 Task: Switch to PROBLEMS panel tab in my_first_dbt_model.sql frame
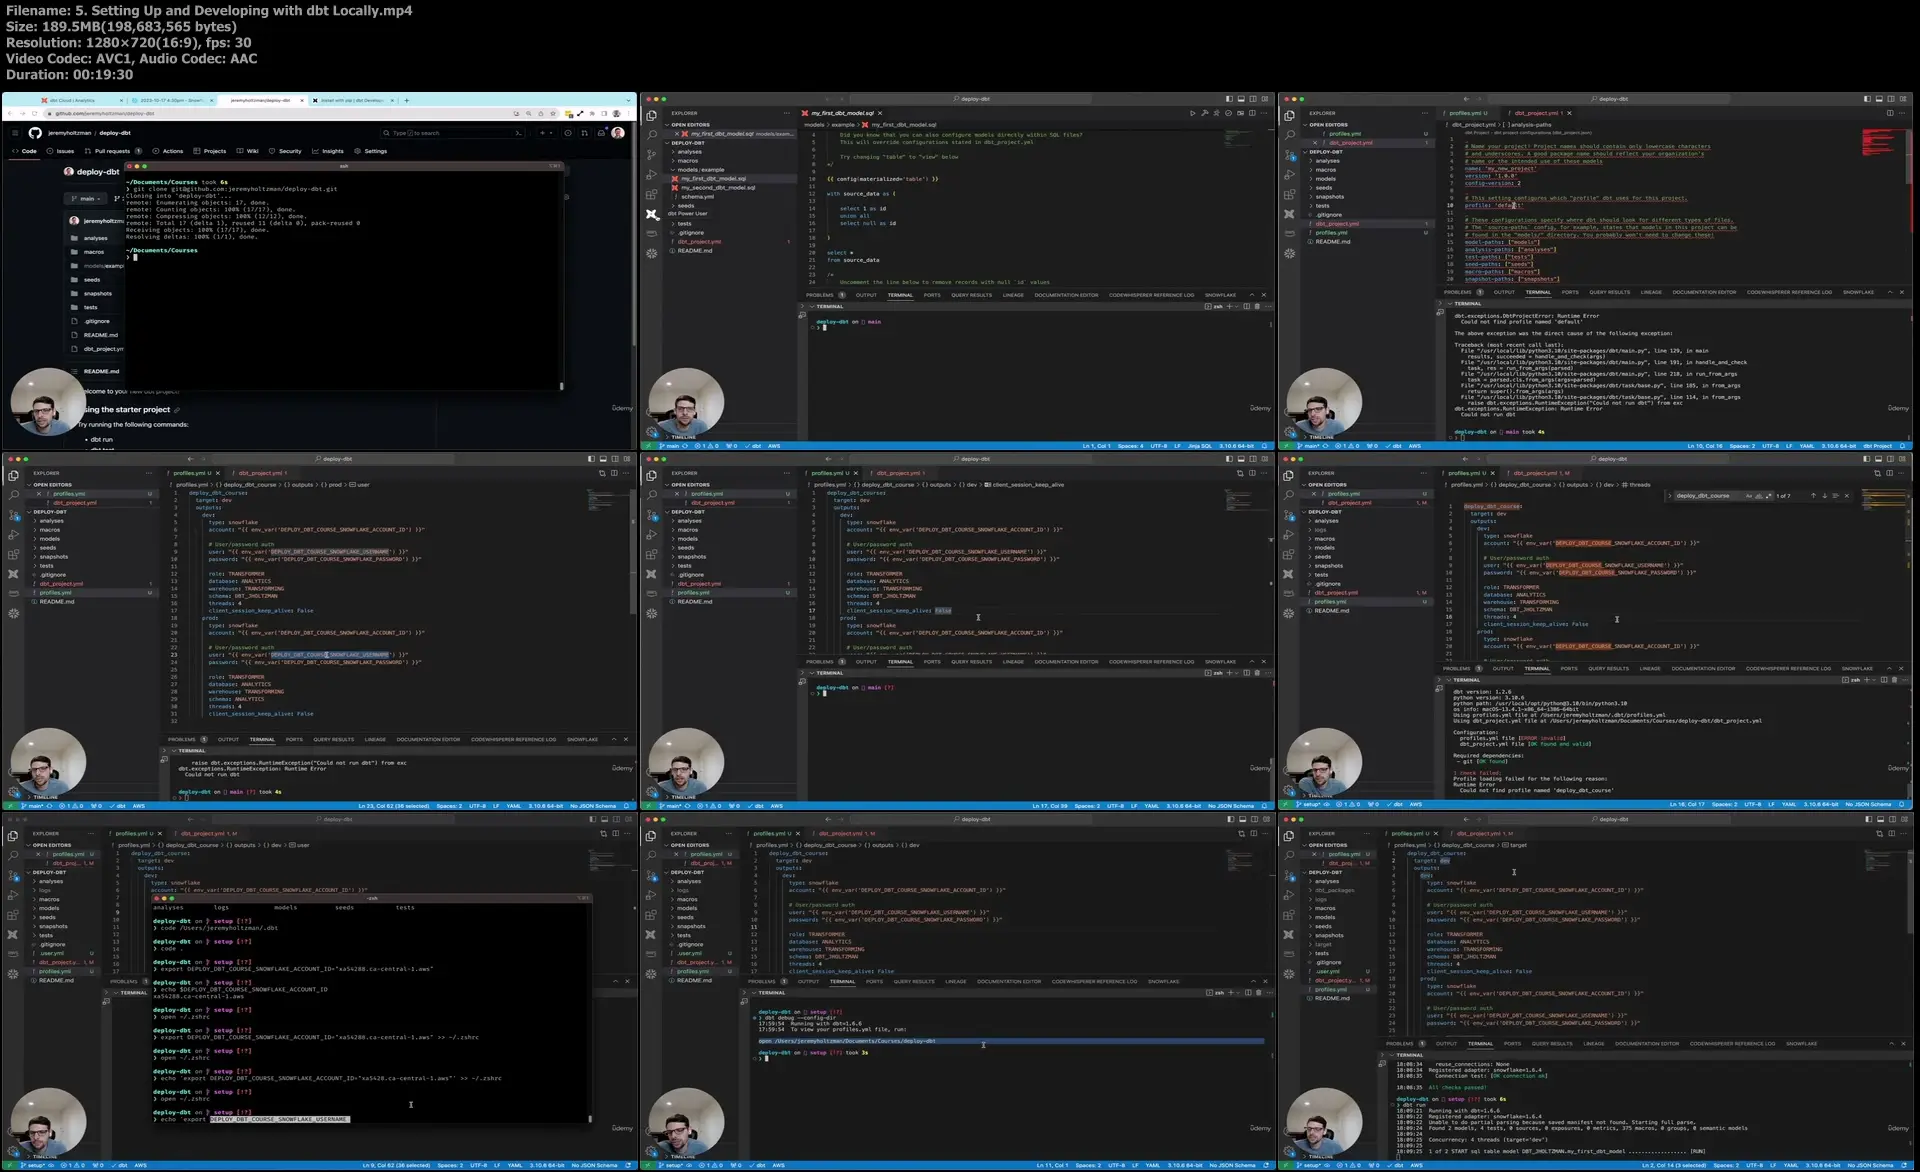click(x=826, y=295)
